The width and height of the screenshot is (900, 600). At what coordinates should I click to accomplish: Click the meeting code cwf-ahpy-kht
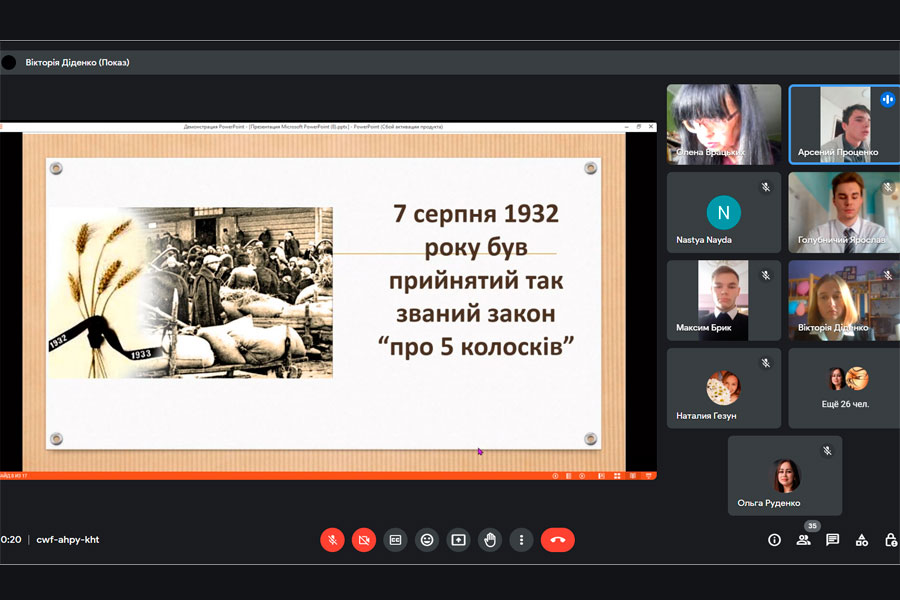68,540
